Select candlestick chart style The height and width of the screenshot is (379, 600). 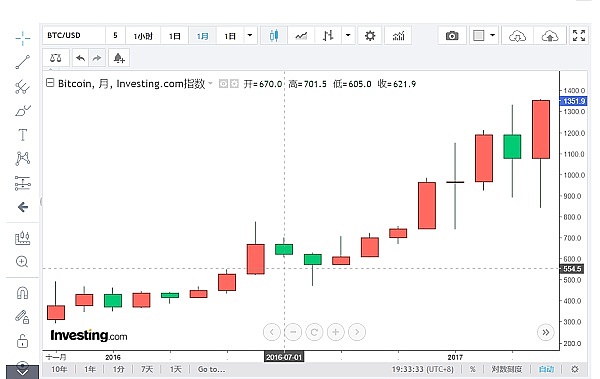[274, 36]
